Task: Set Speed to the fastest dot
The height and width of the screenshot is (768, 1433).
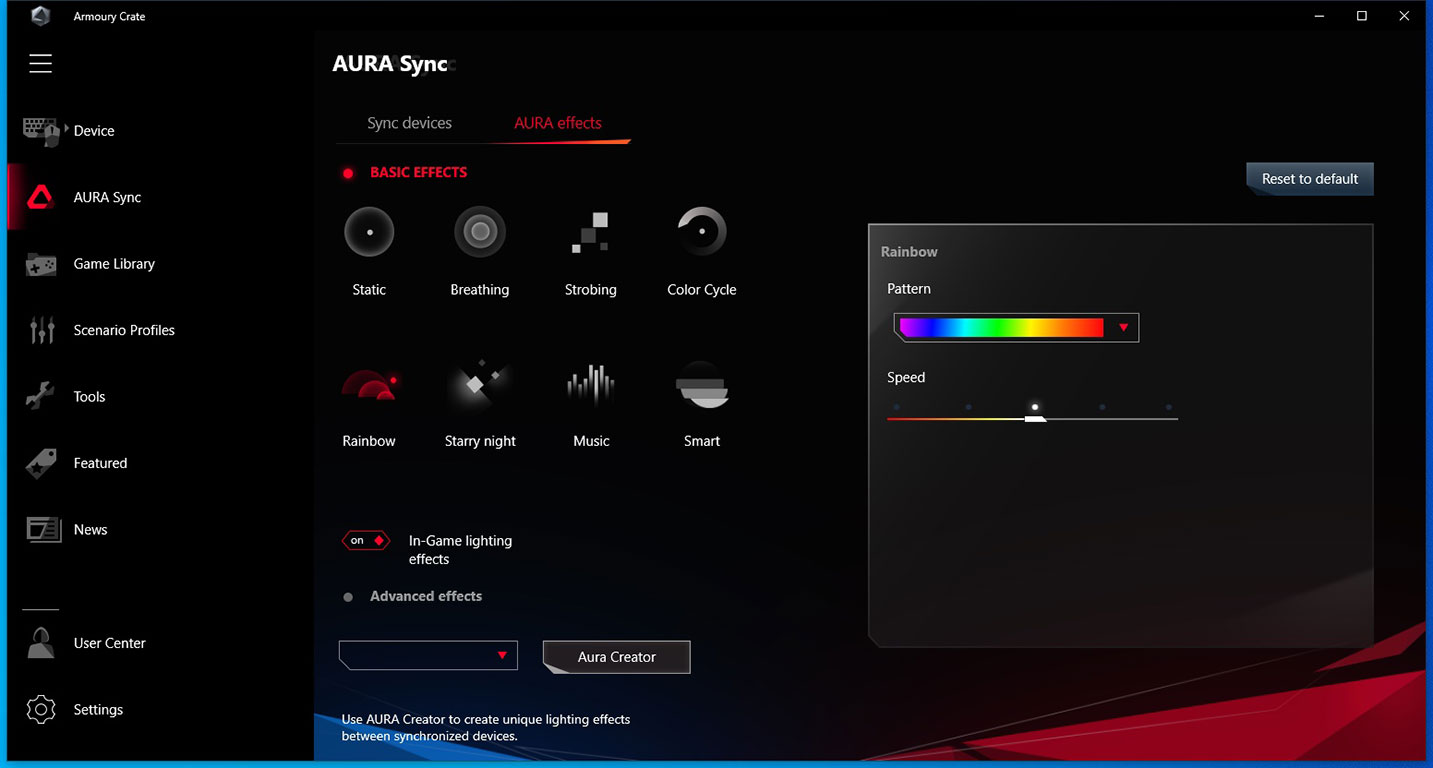Action: (x=1169, y=407)
